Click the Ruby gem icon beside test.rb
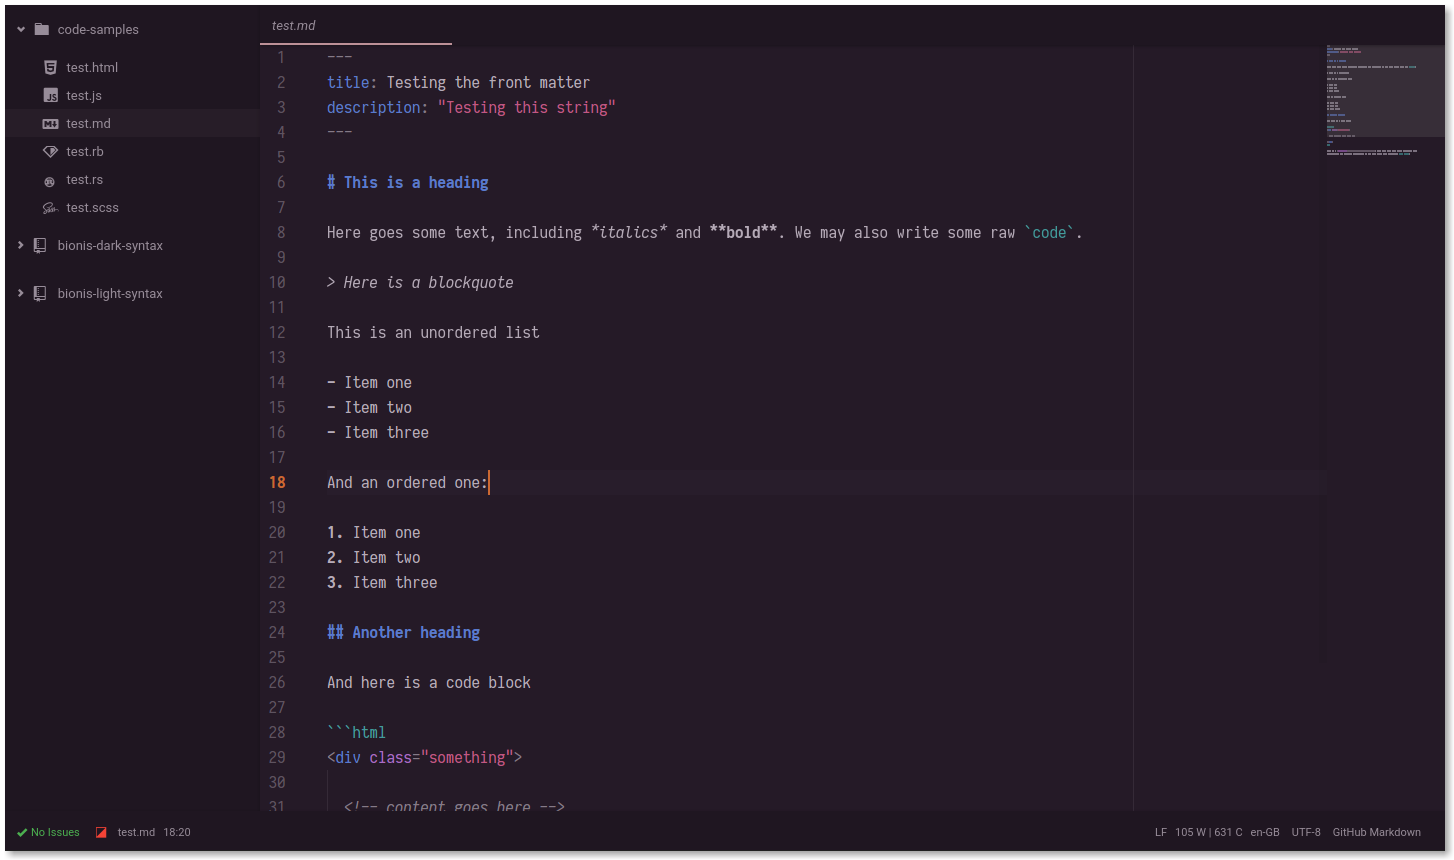Image resolution: width=1454 pixels, height=860 pixels. pyautogui.click(x=50, y=151)
